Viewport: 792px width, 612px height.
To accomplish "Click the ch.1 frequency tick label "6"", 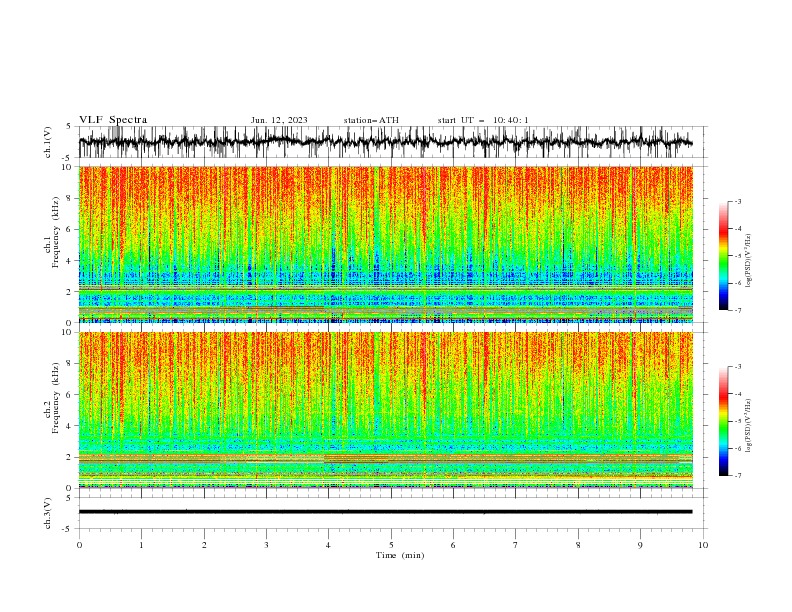I will pyautogui.click(x=70, y=229).
